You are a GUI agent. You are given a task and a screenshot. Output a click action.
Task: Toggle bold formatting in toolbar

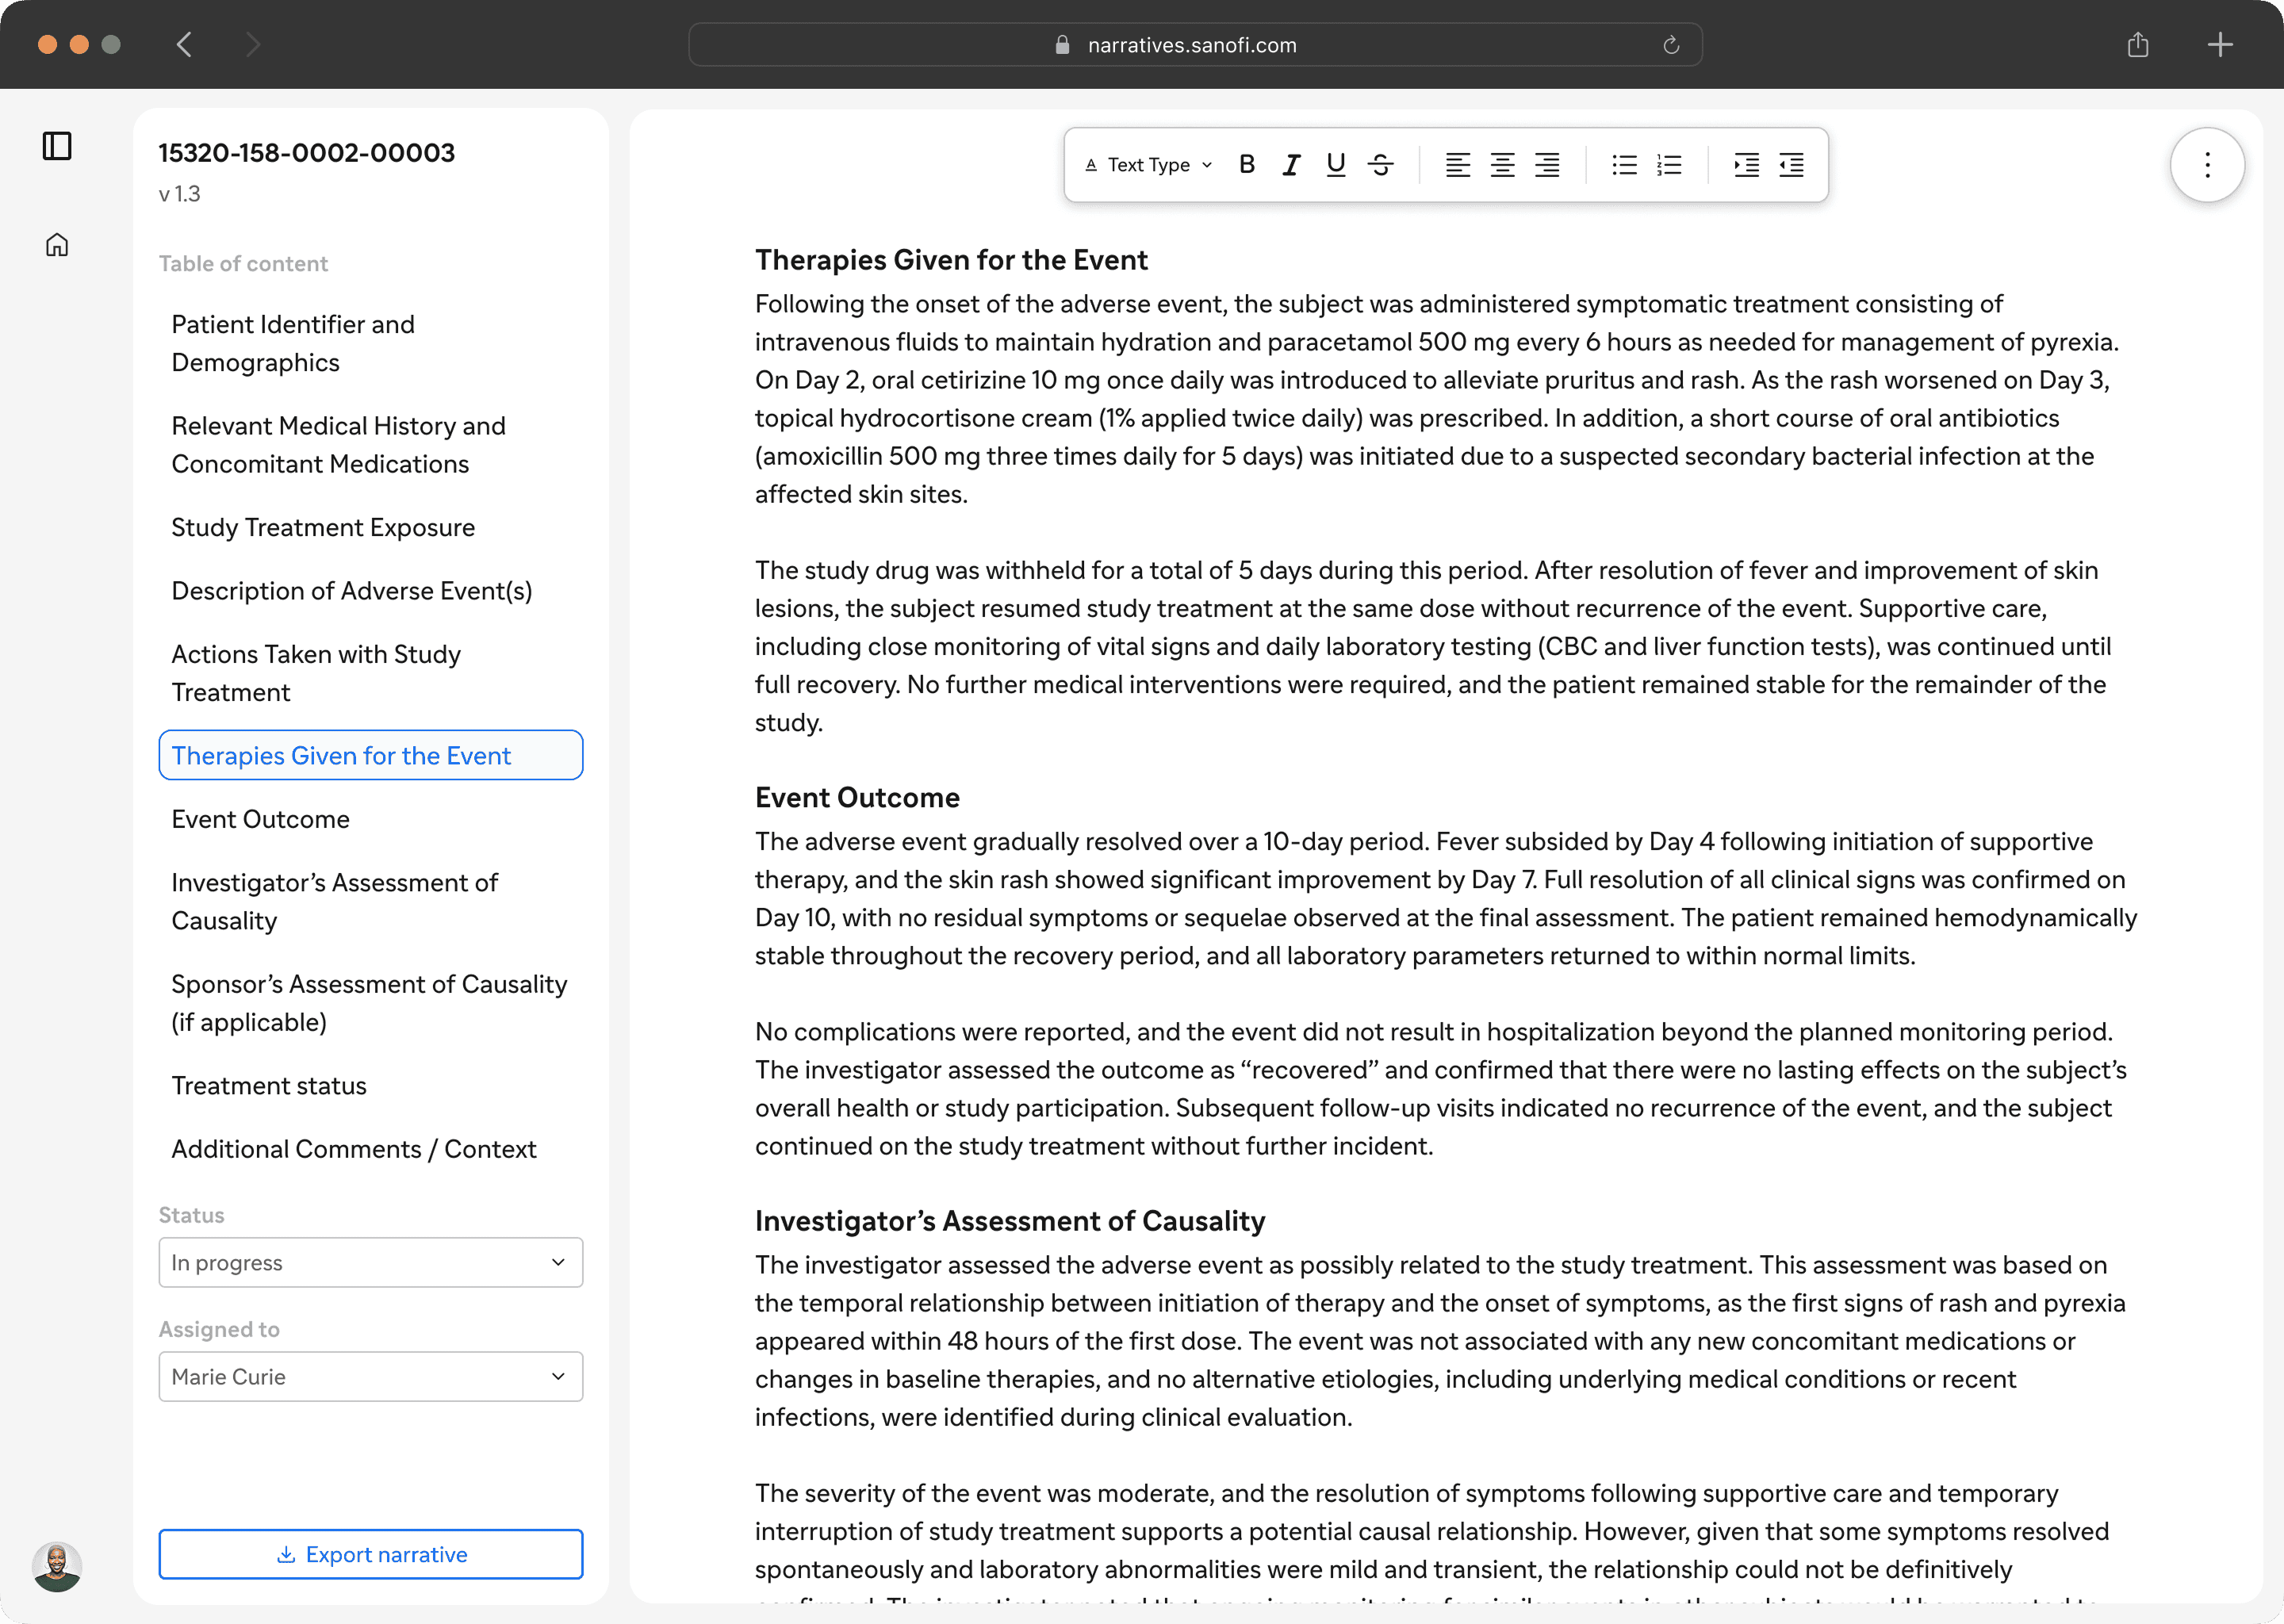pos(1246,165)
